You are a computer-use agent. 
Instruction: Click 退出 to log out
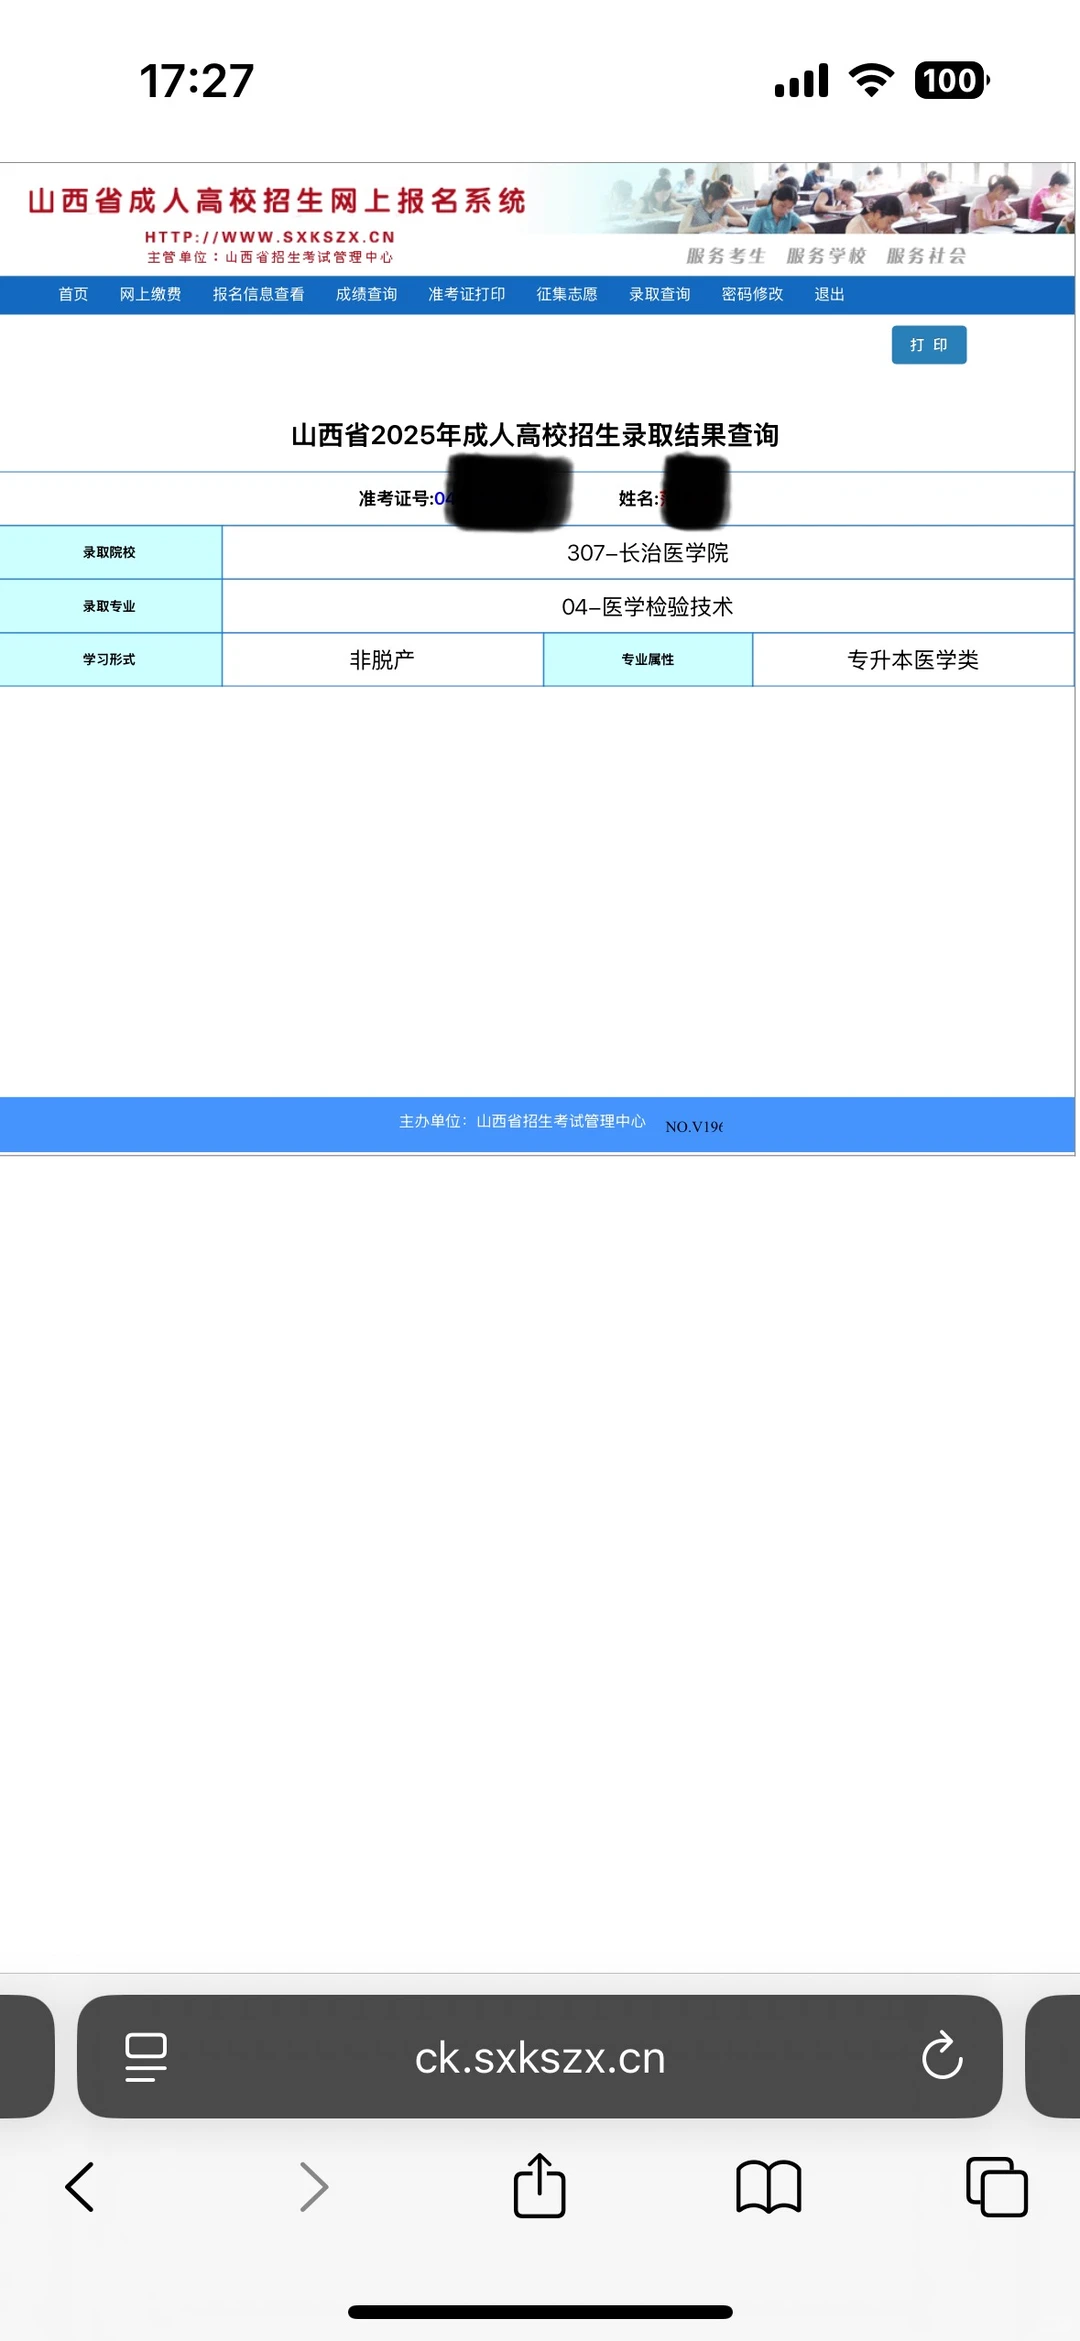829,294
